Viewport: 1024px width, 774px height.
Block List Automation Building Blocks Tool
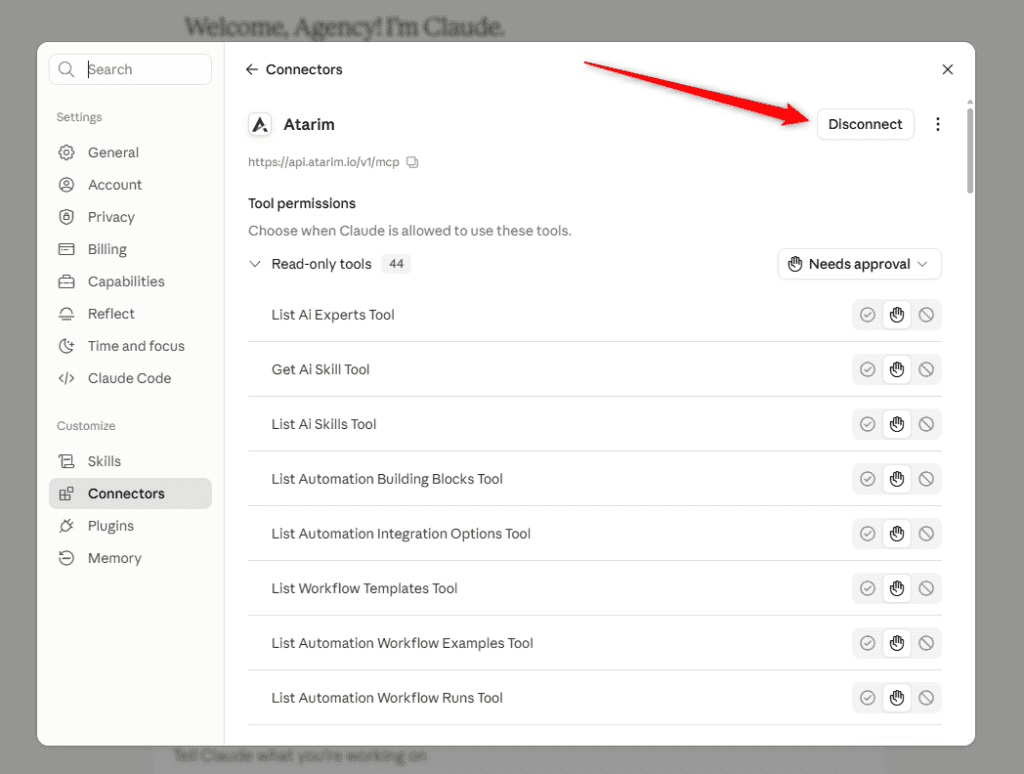[x=926, y=479]
